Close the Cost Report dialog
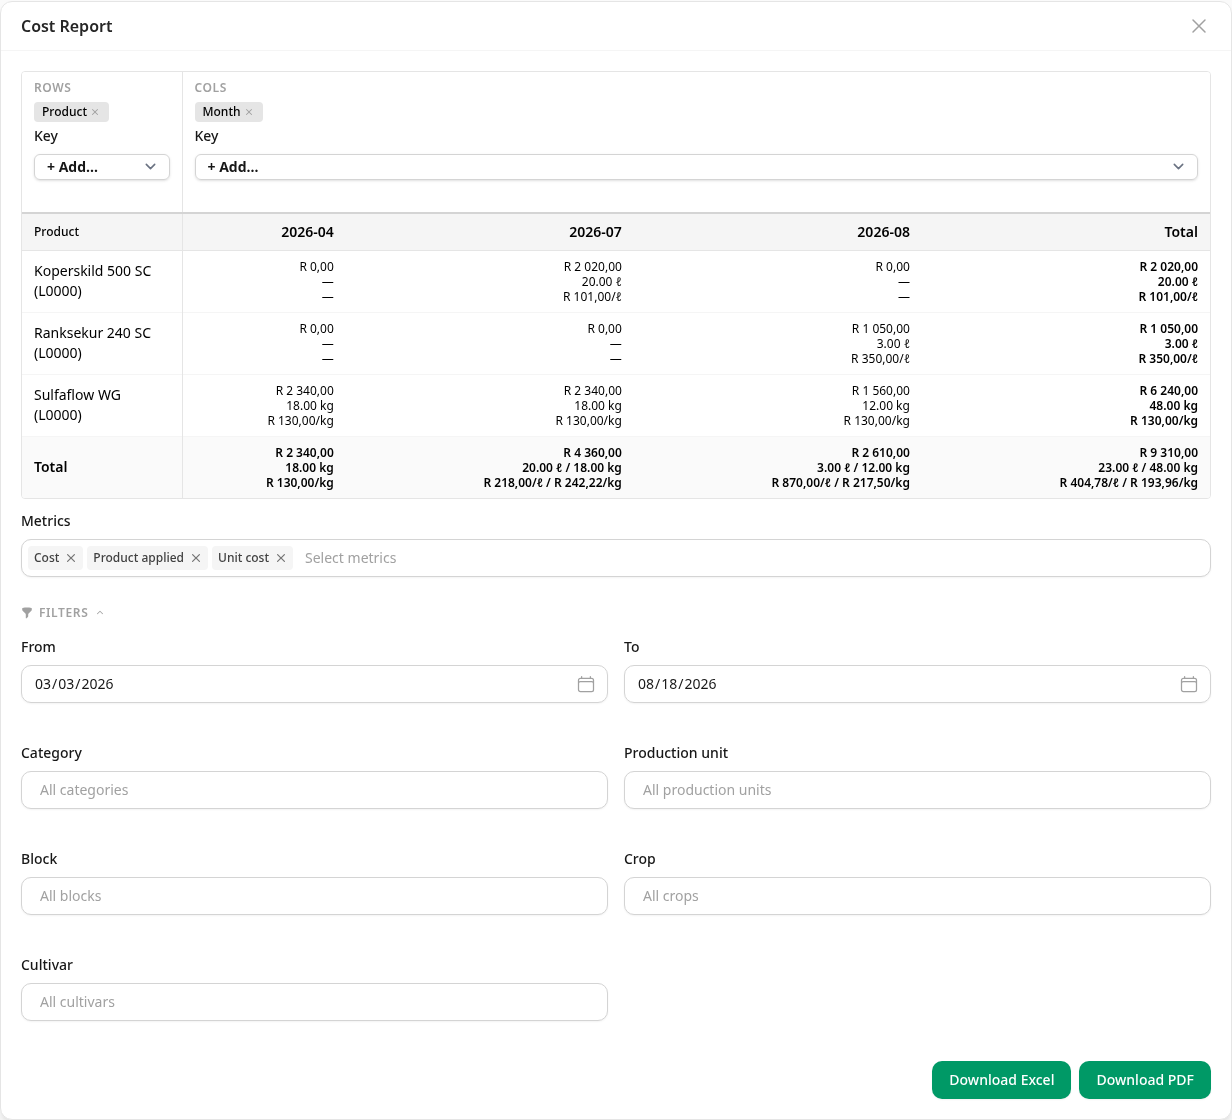The image size is (1232, 1120). (x=1198, y=26)
